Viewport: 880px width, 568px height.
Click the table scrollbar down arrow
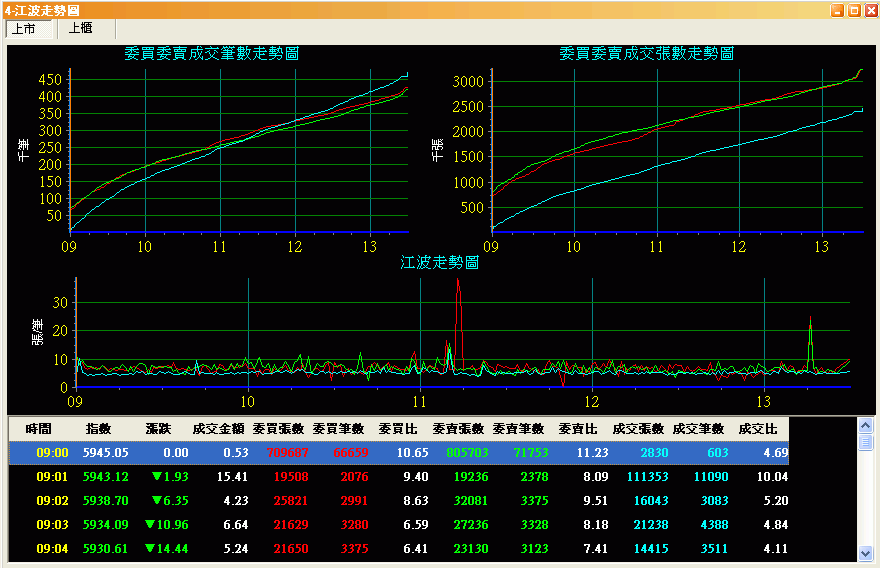tap(865, 553)
